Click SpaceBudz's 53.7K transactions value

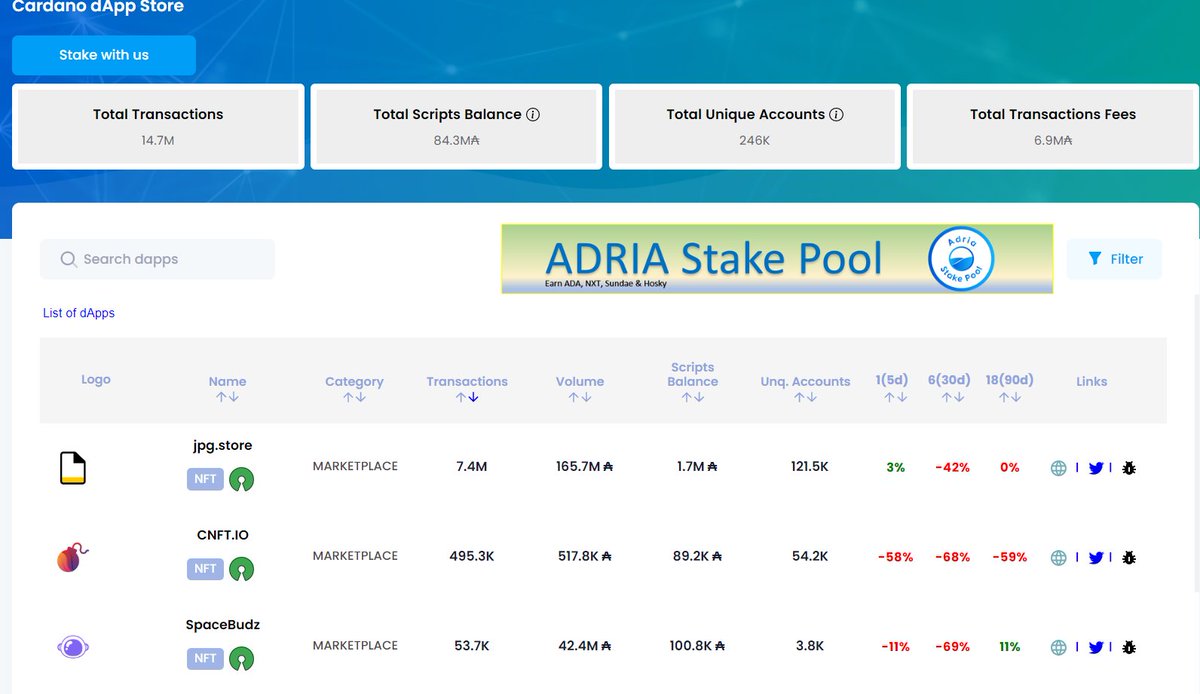[471, 647]
